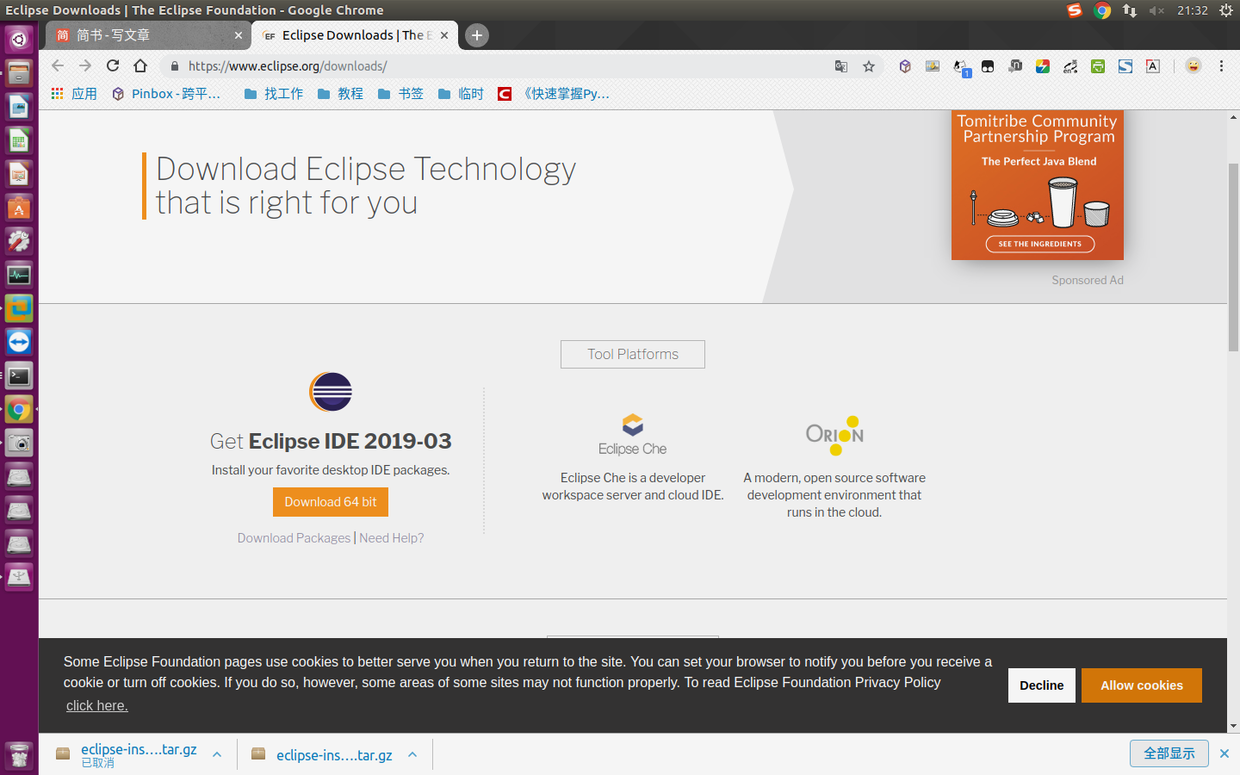Click the clock showing 21:32
Screen dimensions: 1240x775
pyautogui.click(x=1192, y=10)
